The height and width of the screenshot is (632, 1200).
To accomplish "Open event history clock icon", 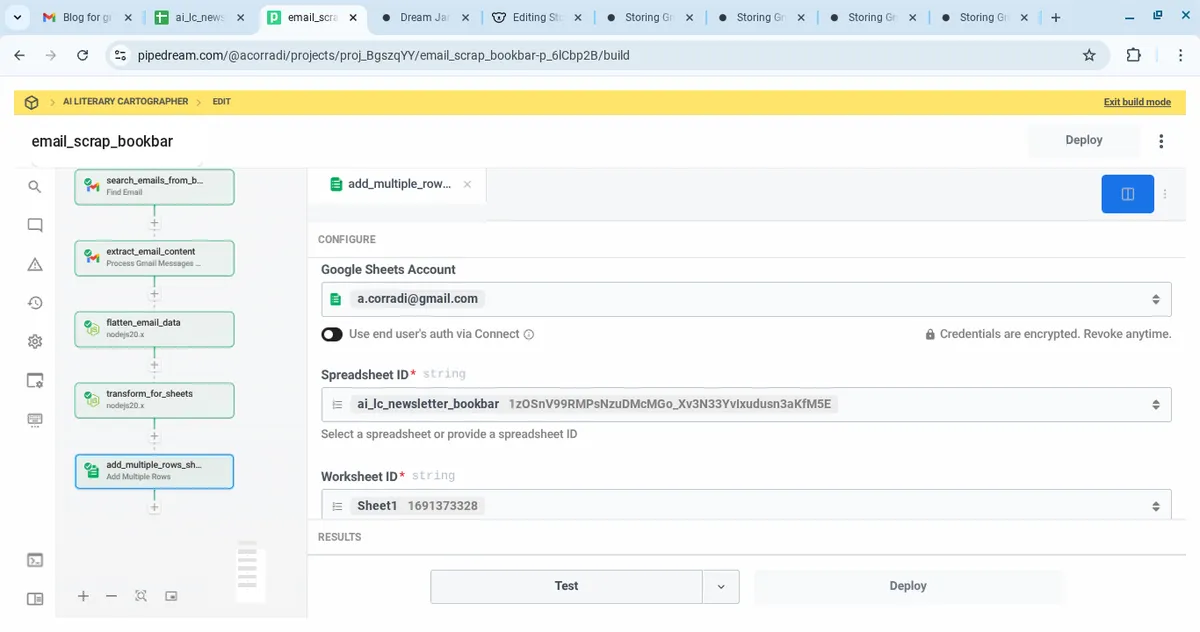I will pos(35,303).
